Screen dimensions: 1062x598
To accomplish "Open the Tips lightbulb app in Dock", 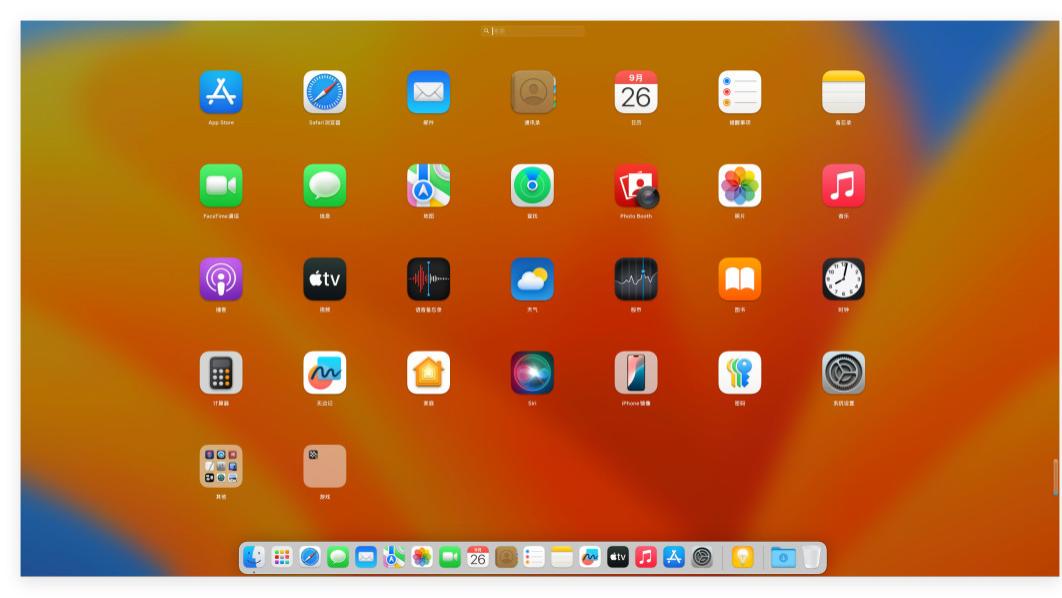I will pos(742,557).
